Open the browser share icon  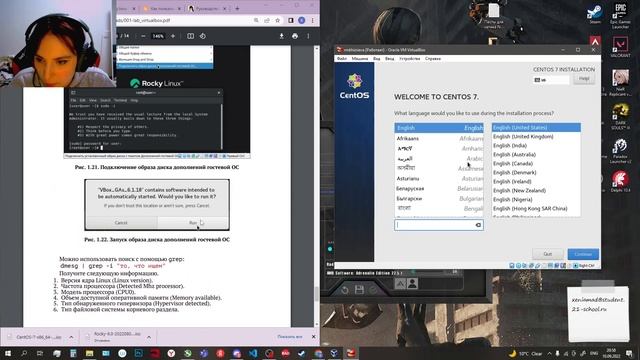(267, 20)
